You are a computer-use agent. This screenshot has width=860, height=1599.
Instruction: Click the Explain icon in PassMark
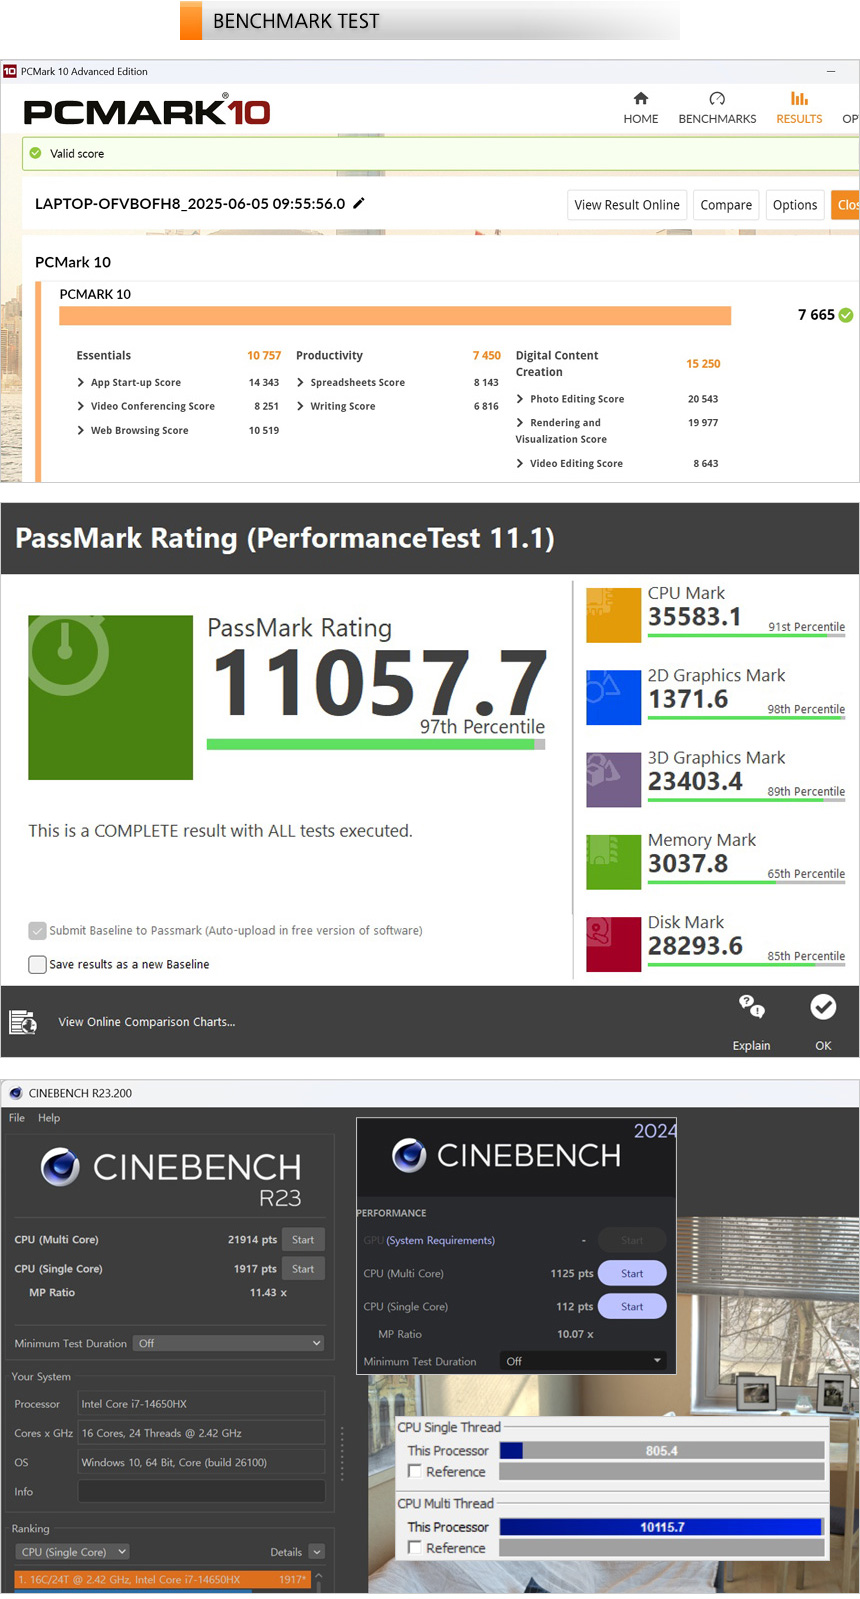(751, 1007)
